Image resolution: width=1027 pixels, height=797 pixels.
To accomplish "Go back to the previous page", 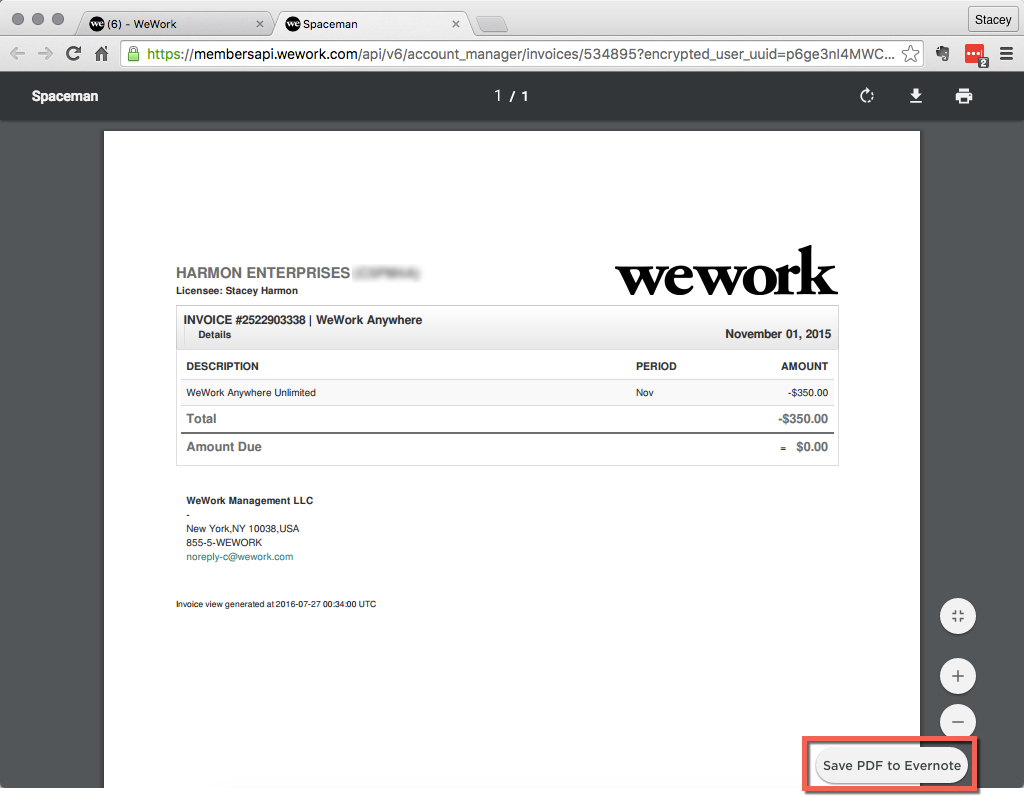I will click(18, 54).
